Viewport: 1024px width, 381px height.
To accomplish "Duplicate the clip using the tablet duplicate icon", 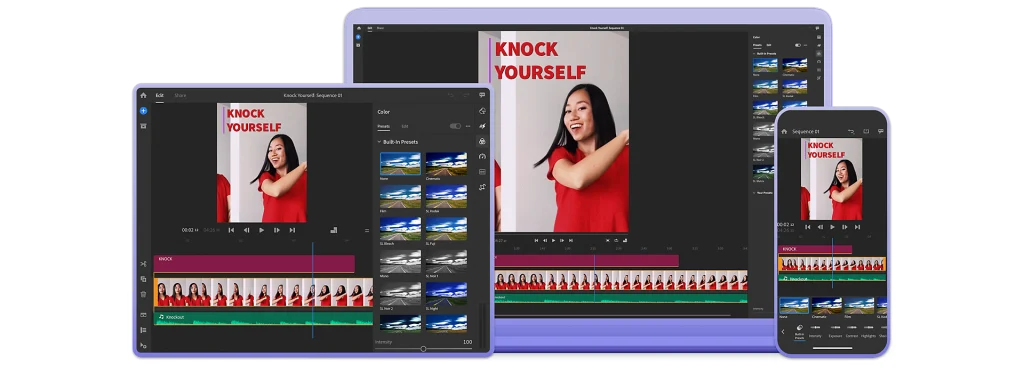I will 143,279.
